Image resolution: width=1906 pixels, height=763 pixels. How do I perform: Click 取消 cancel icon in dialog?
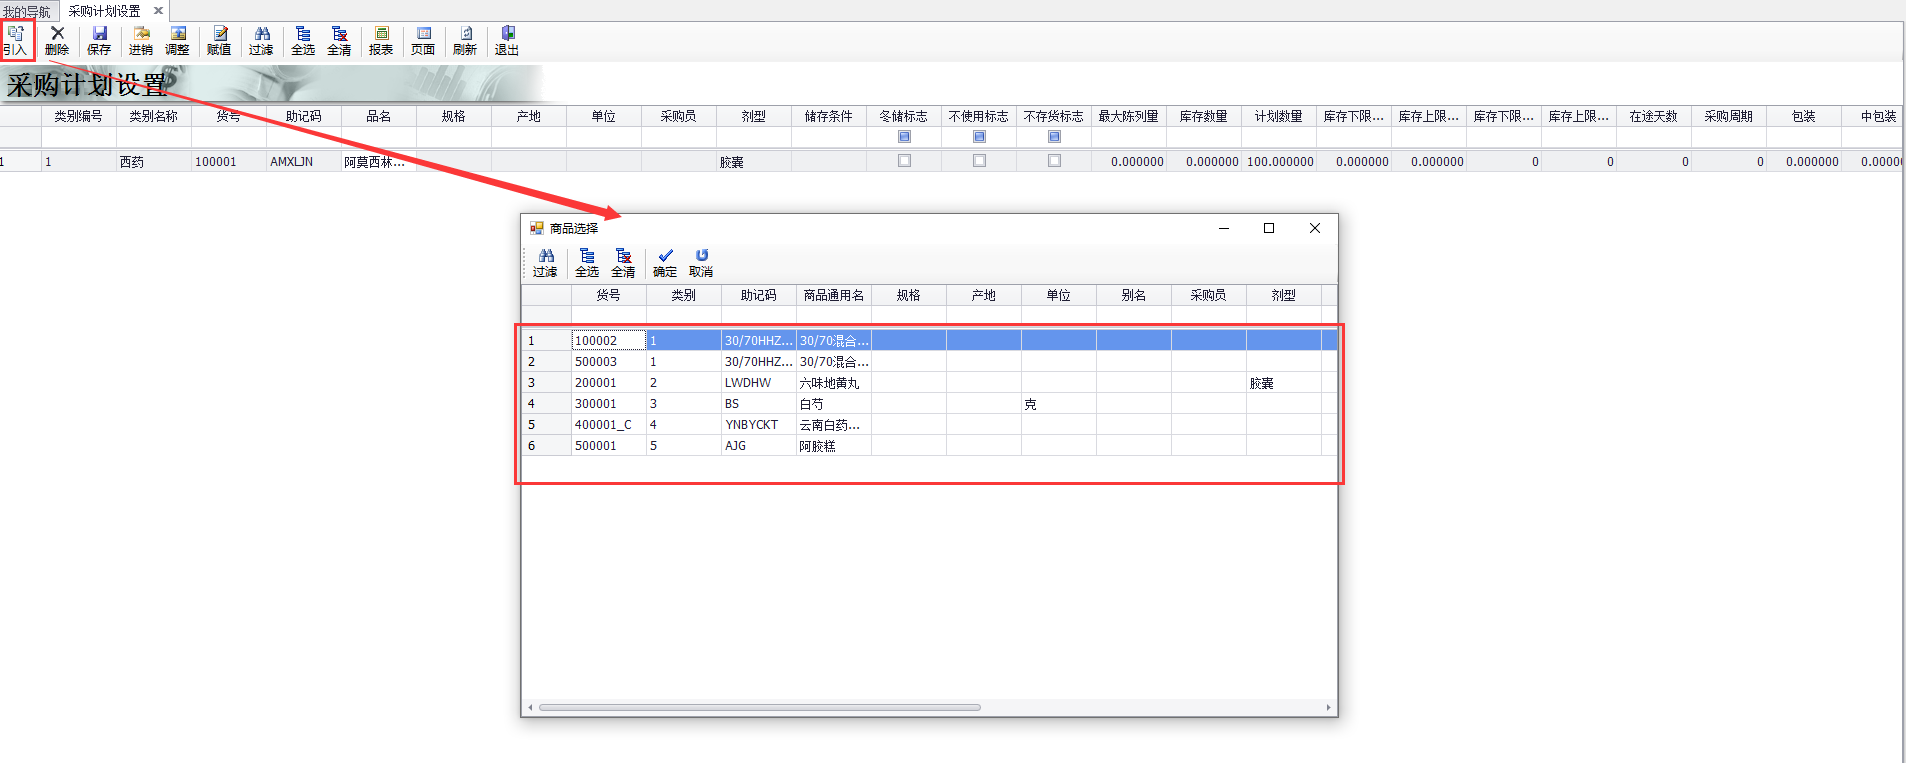coord(701,263)
